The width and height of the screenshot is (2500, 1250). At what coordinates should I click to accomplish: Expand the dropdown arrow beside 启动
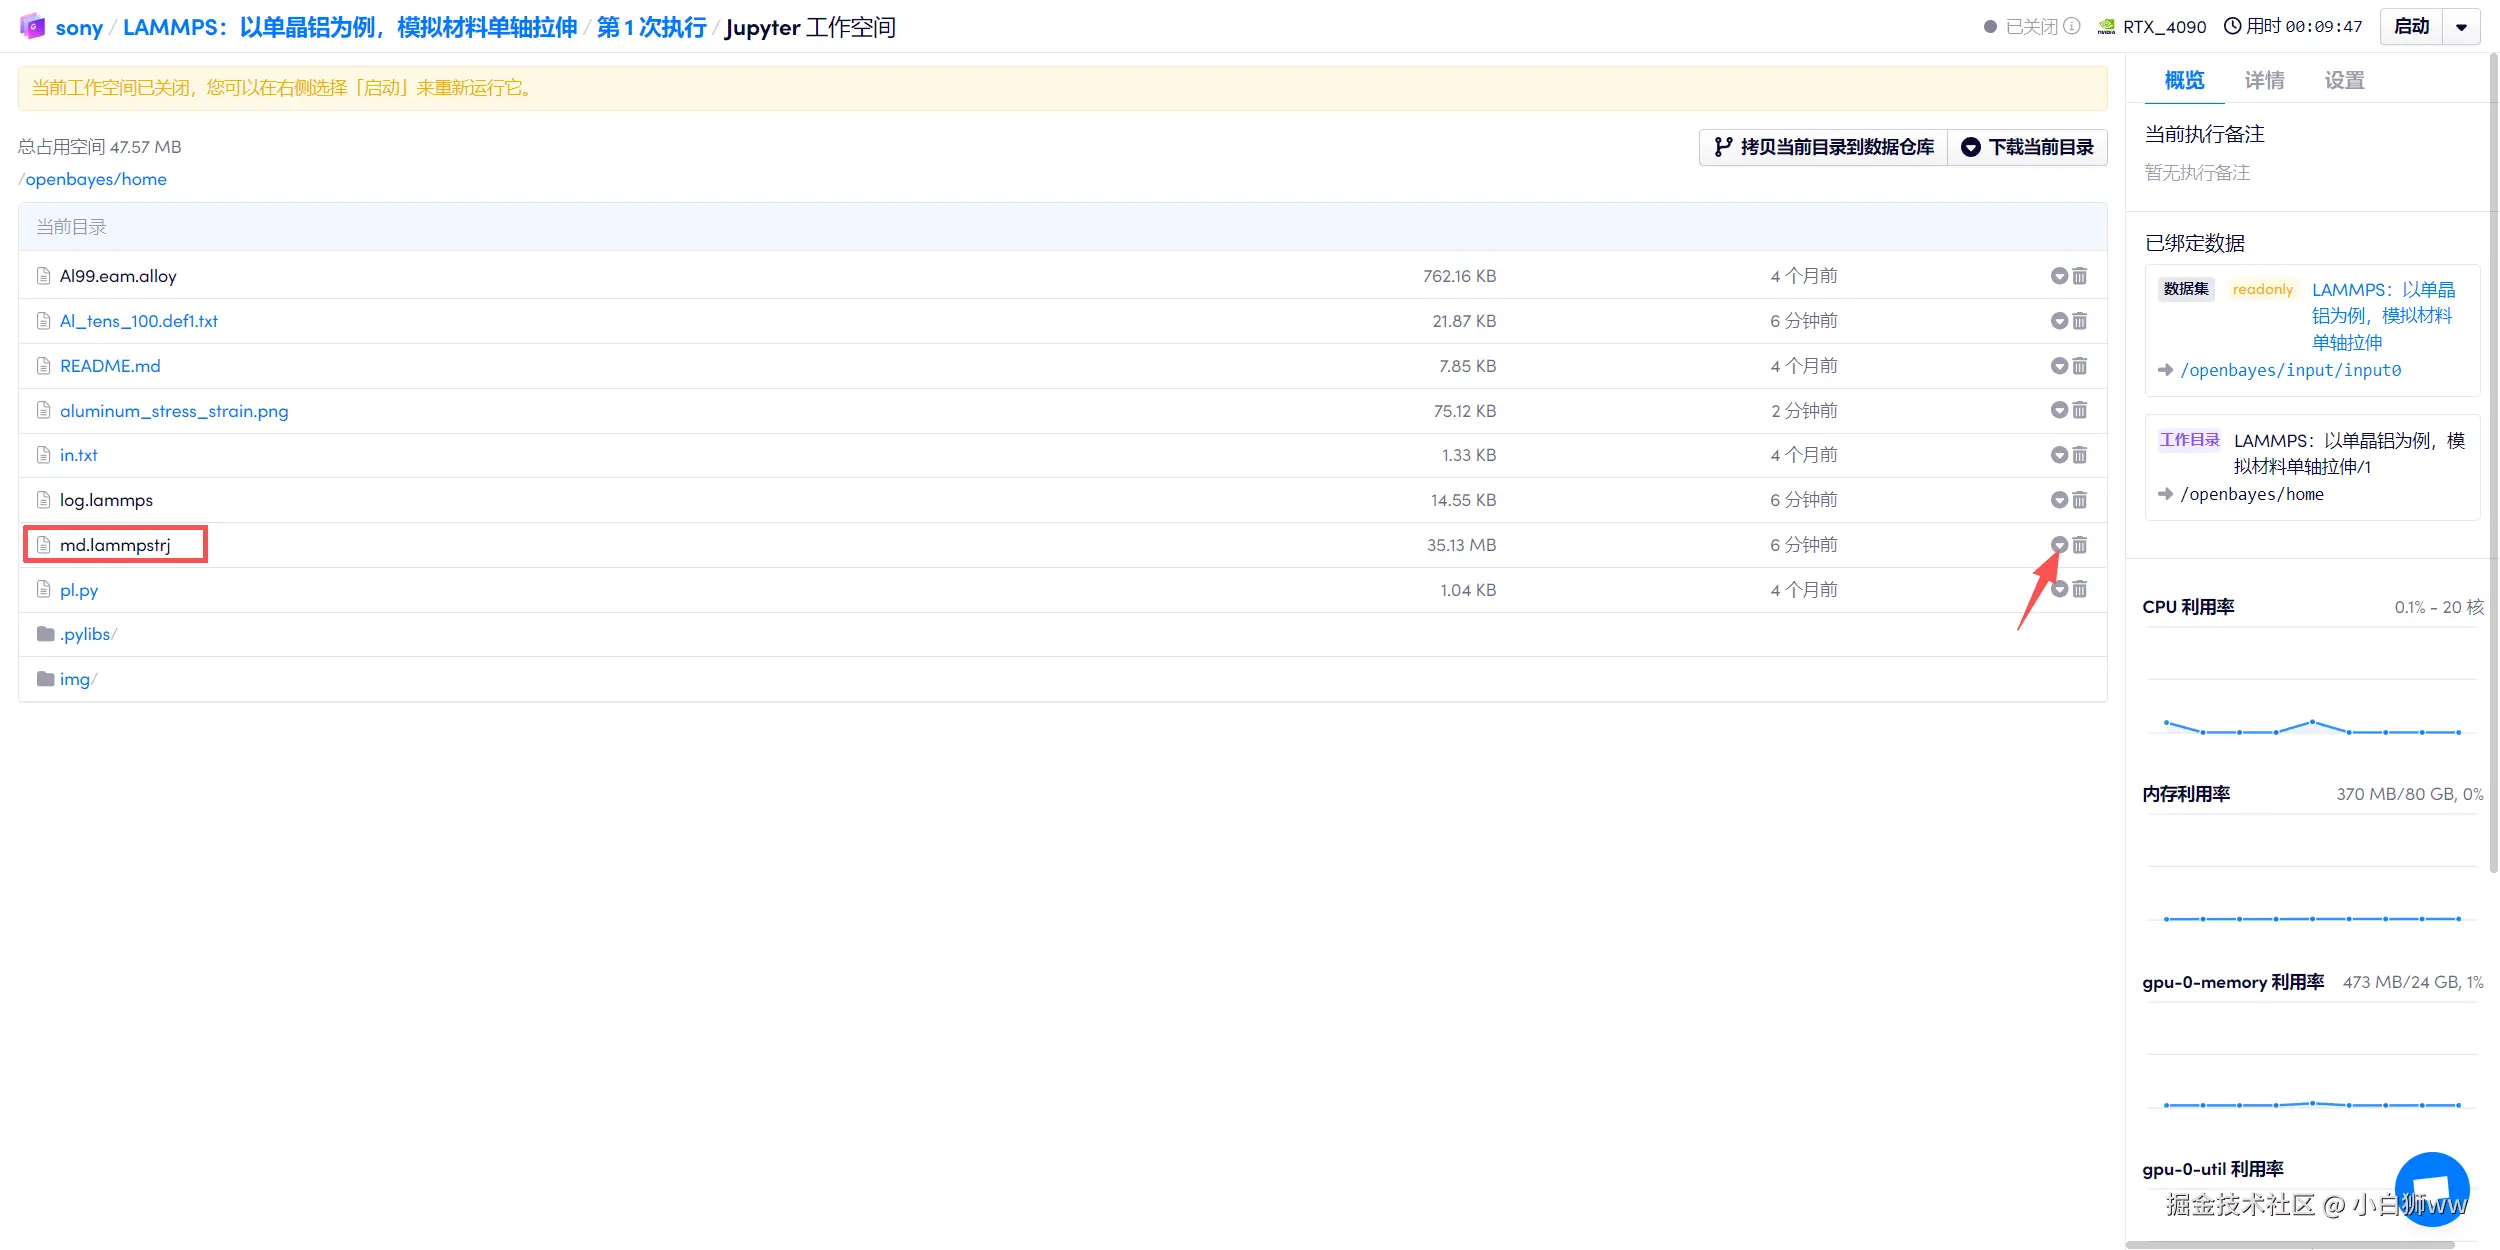pyautogui.click(x=2462, y=27)
